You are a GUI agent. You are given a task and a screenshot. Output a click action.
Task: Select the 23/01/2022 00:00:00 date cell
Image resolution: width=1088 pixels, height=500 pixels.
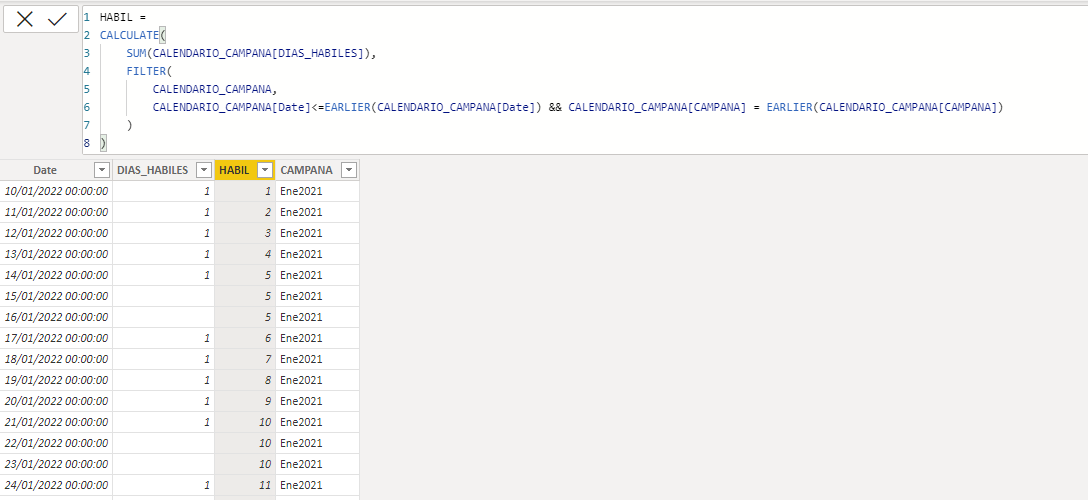pos(56,464)
